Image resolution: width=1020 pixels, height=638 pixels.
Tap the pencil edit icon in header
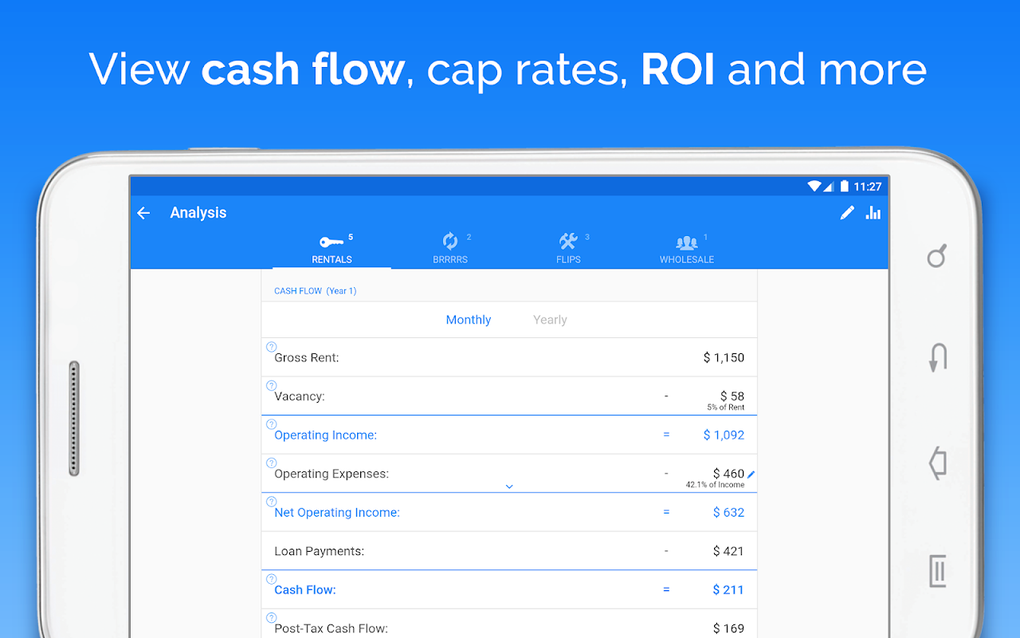847,213
